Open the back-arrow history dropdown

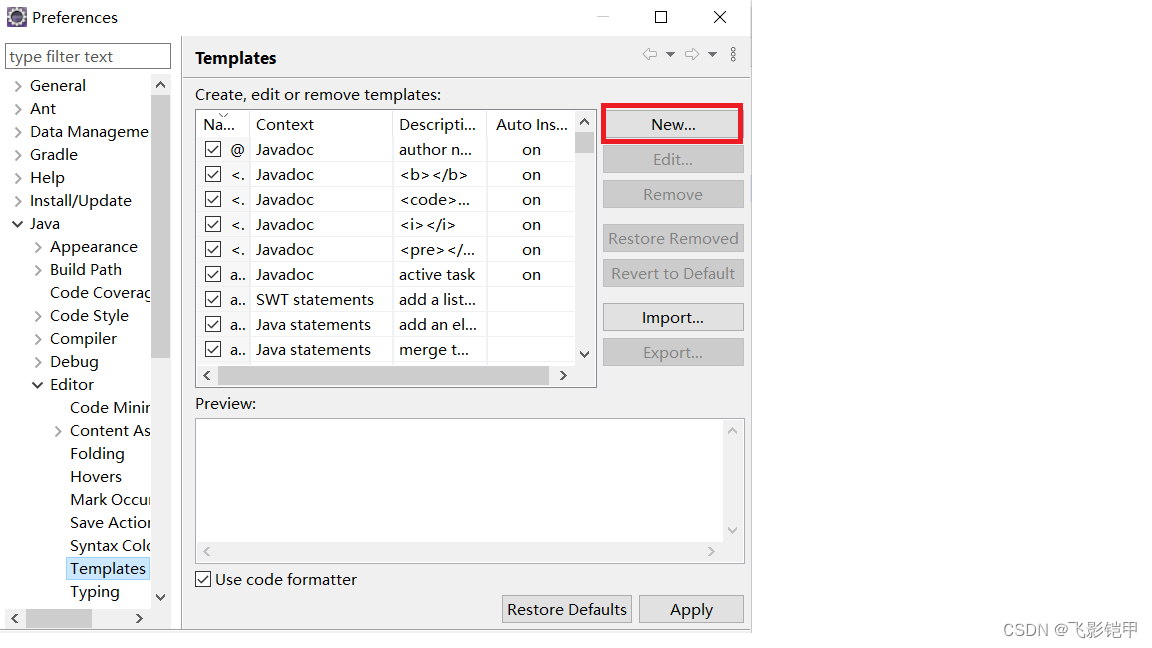pyautogui.click(x=670, y=54)
